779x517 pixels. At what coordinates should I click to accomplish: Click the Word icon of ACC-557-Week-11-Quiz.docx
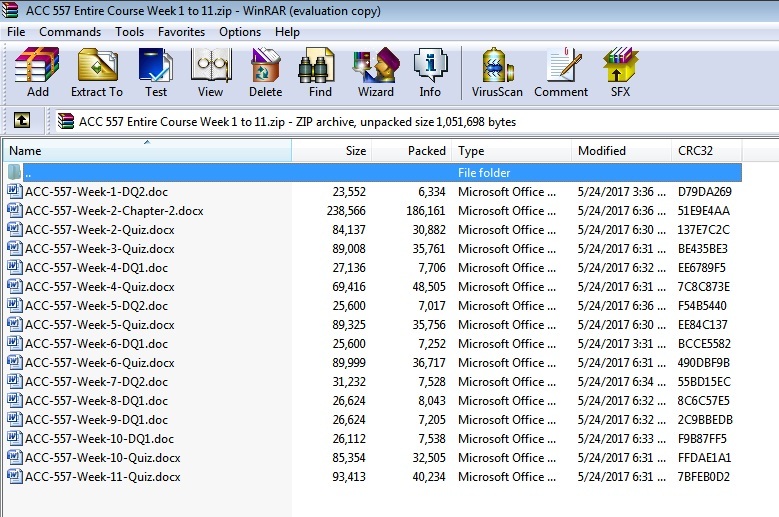pyautogui.click(x=15, y=476)
